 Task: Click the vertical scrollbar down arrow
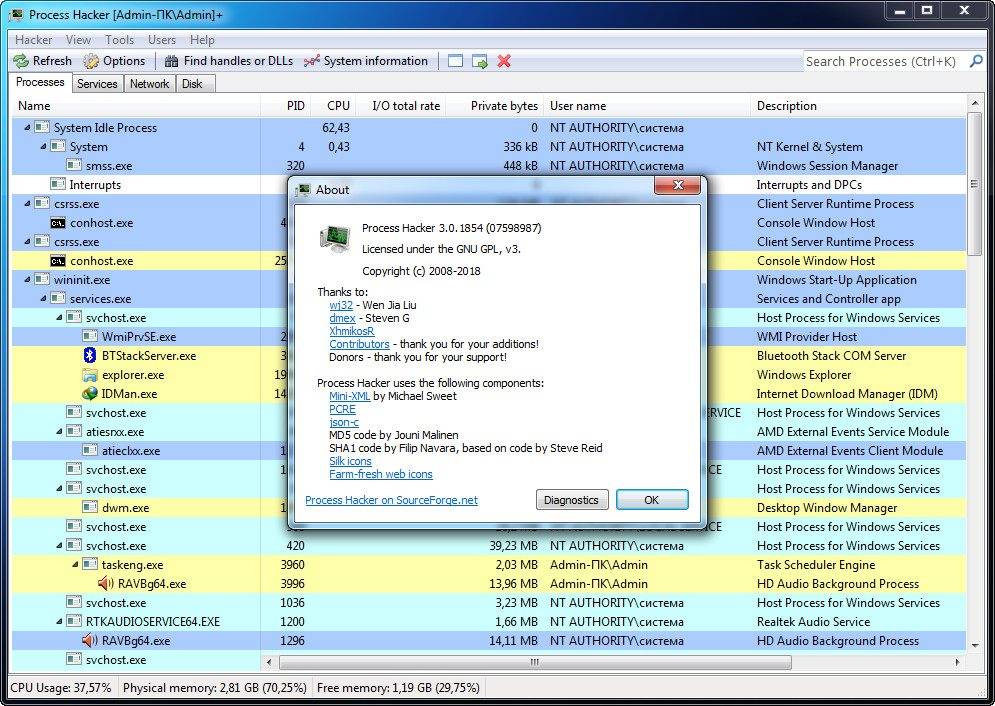click(x=975, y=645)
